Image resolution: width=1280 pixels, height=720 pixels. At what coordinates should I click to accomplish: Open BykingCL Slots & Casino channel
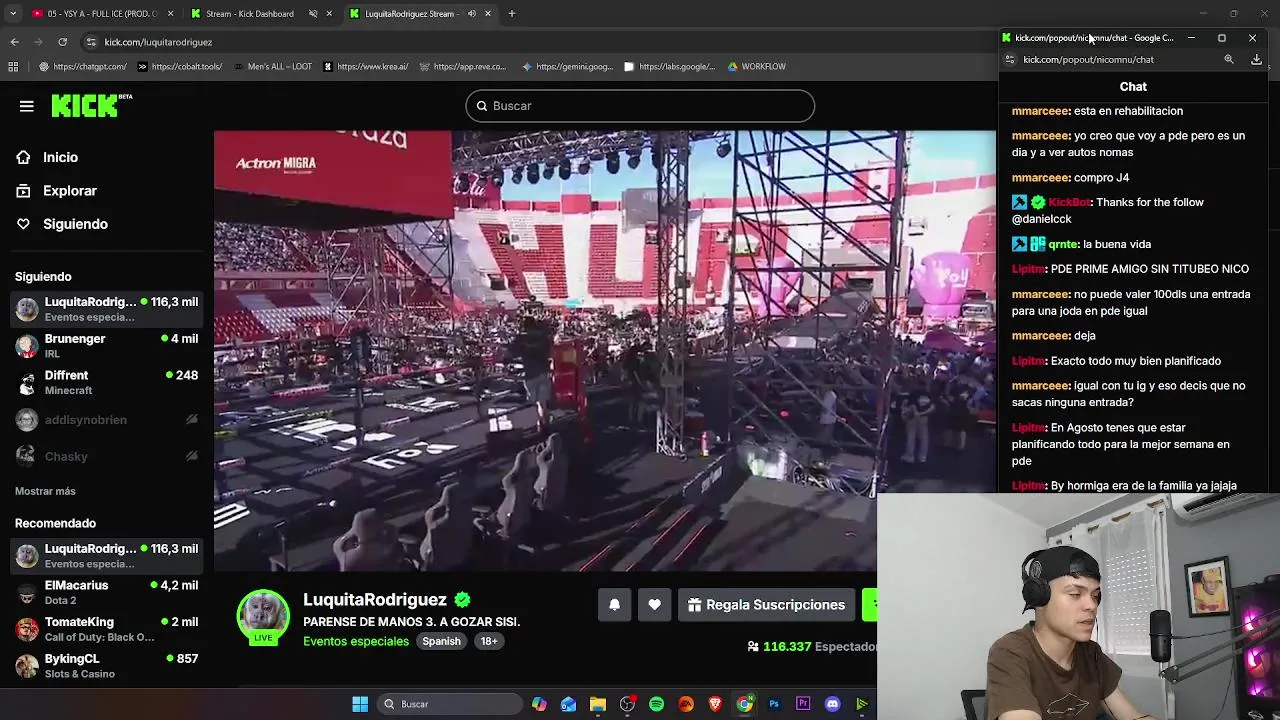coord(106,666)
